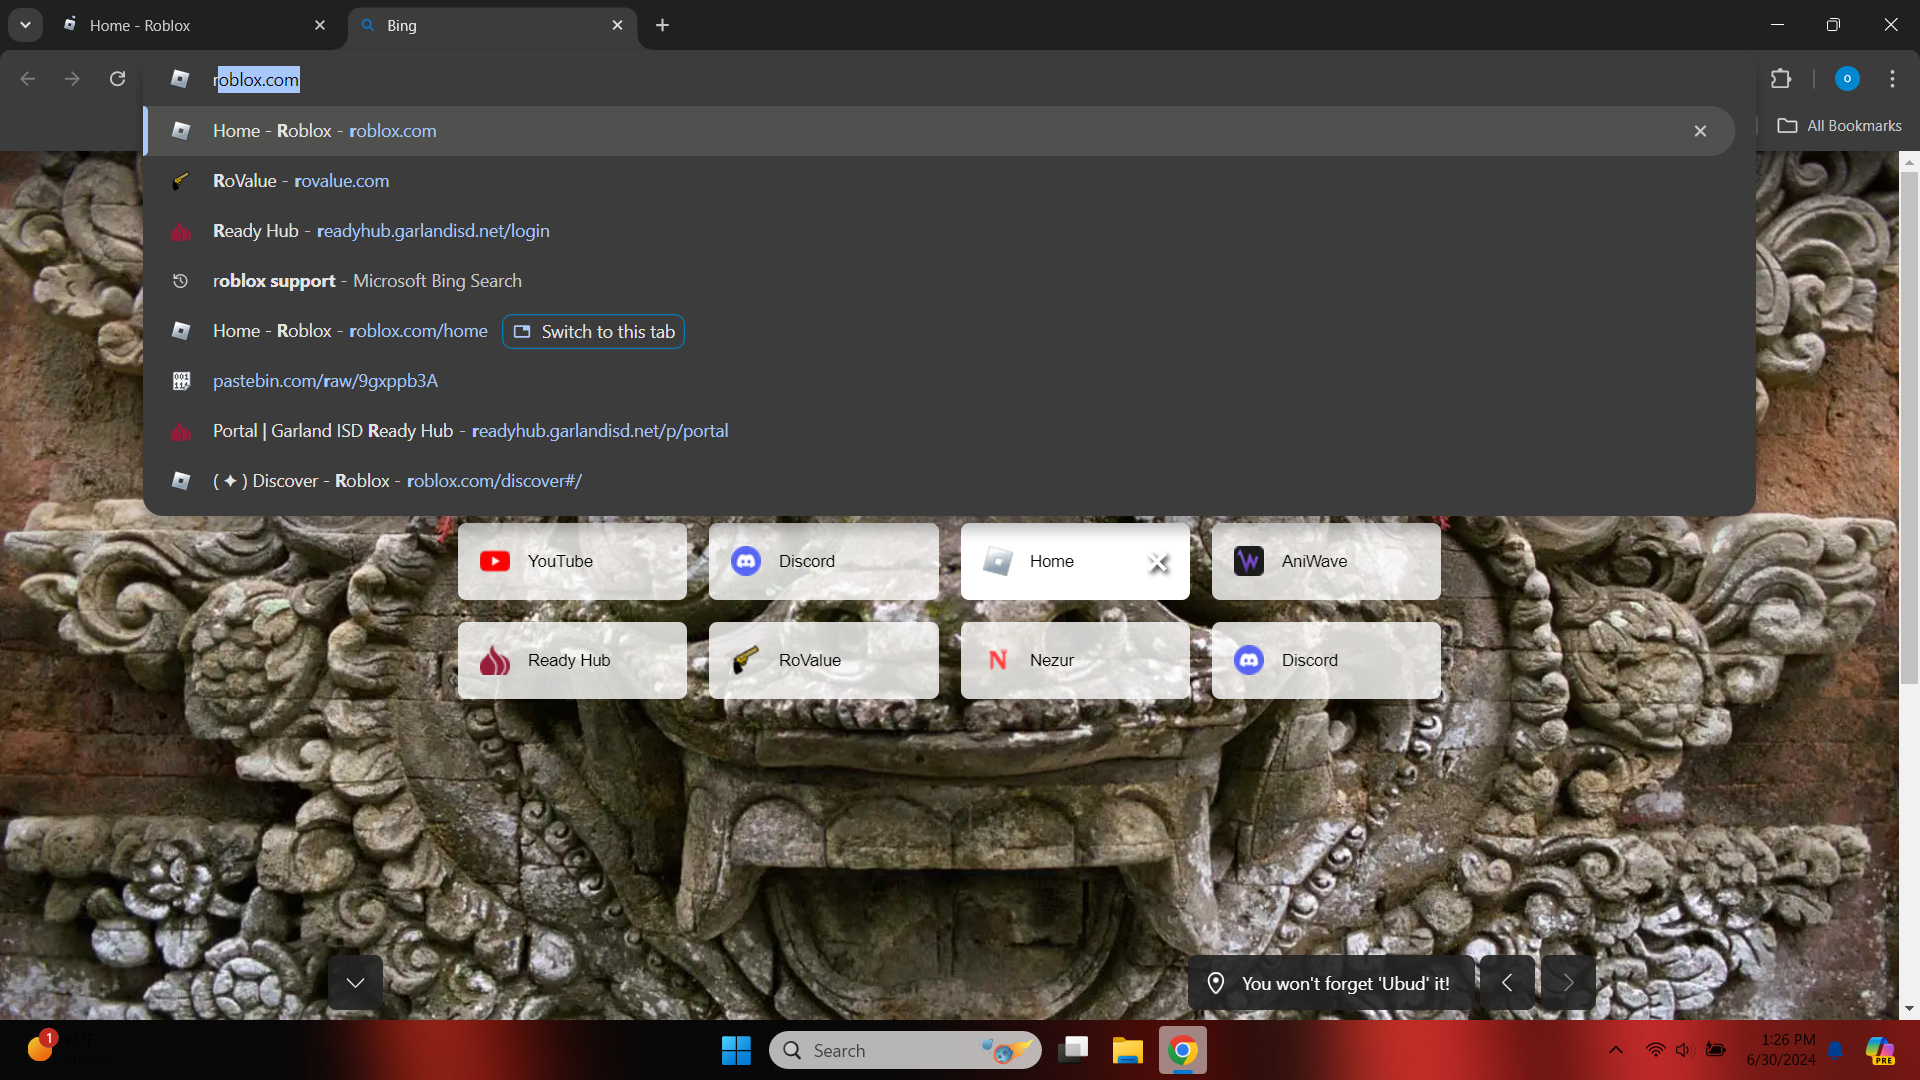Launch File Explorer from taskbar
Screen dimensions: 1920x1080
[1127, 1051]
